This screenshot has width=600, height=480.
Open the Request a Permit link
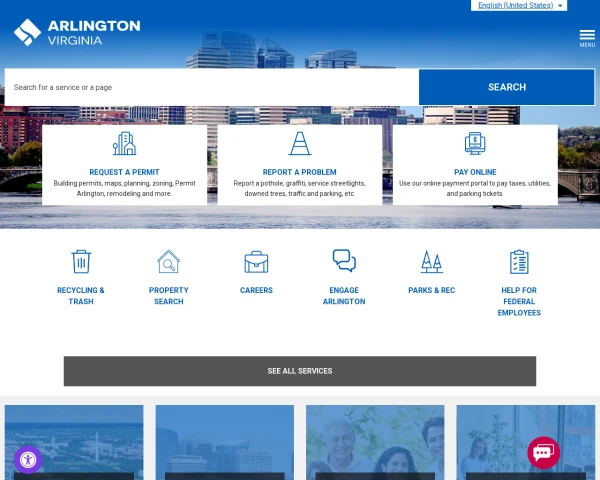click(x=124, y=172)
